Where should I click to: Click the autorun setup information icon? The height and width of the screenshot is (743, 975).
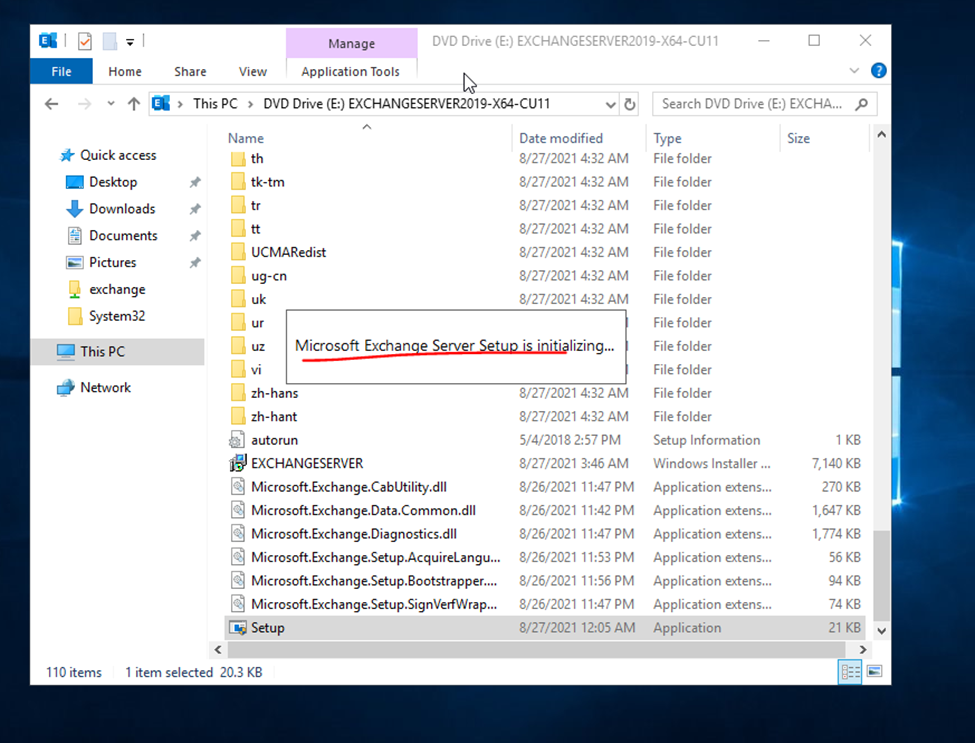[x=237, y=440]
